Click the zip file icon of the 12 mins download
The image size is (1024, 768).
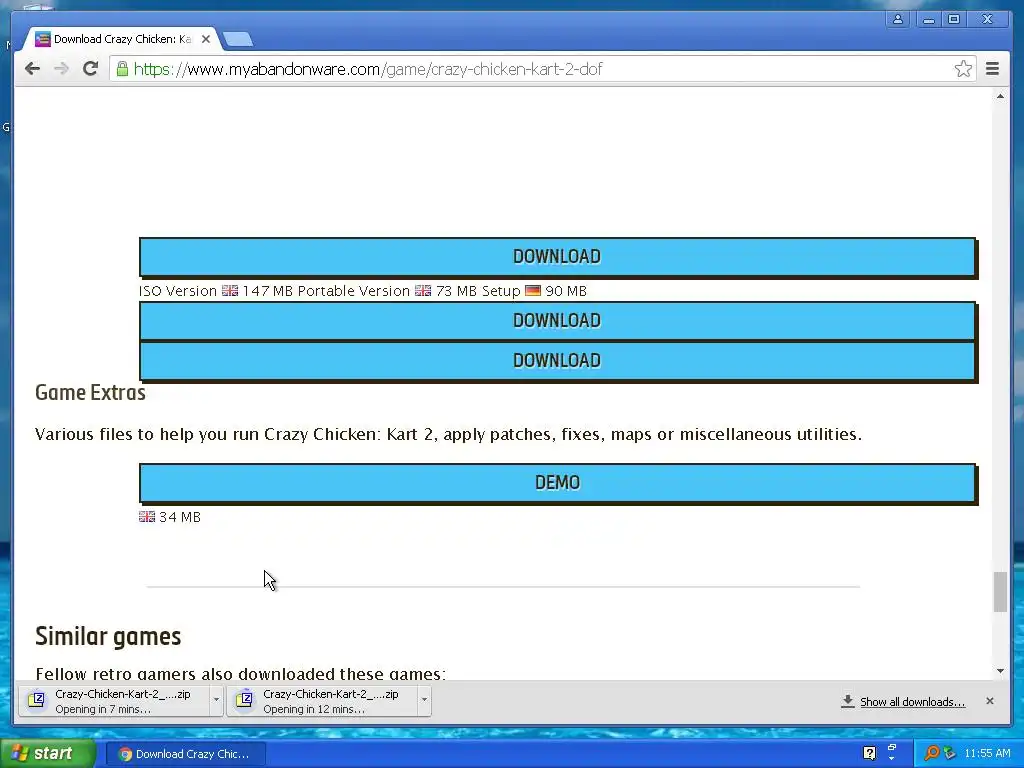tap(244, 700)
